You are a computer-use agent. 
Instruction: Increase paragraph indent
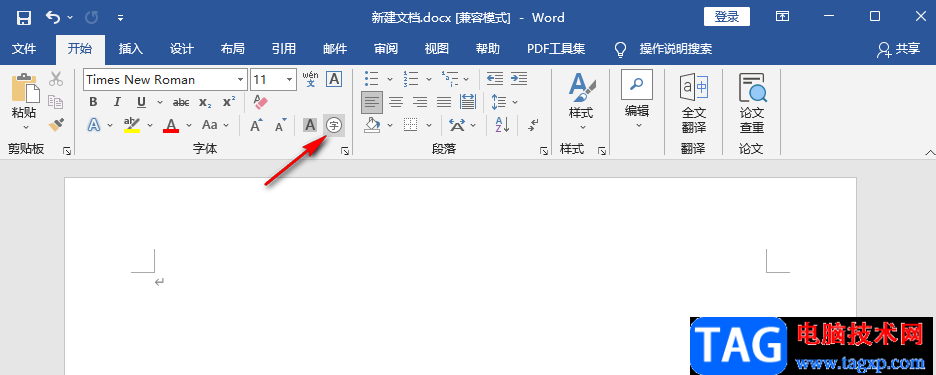tap(519, 79)
